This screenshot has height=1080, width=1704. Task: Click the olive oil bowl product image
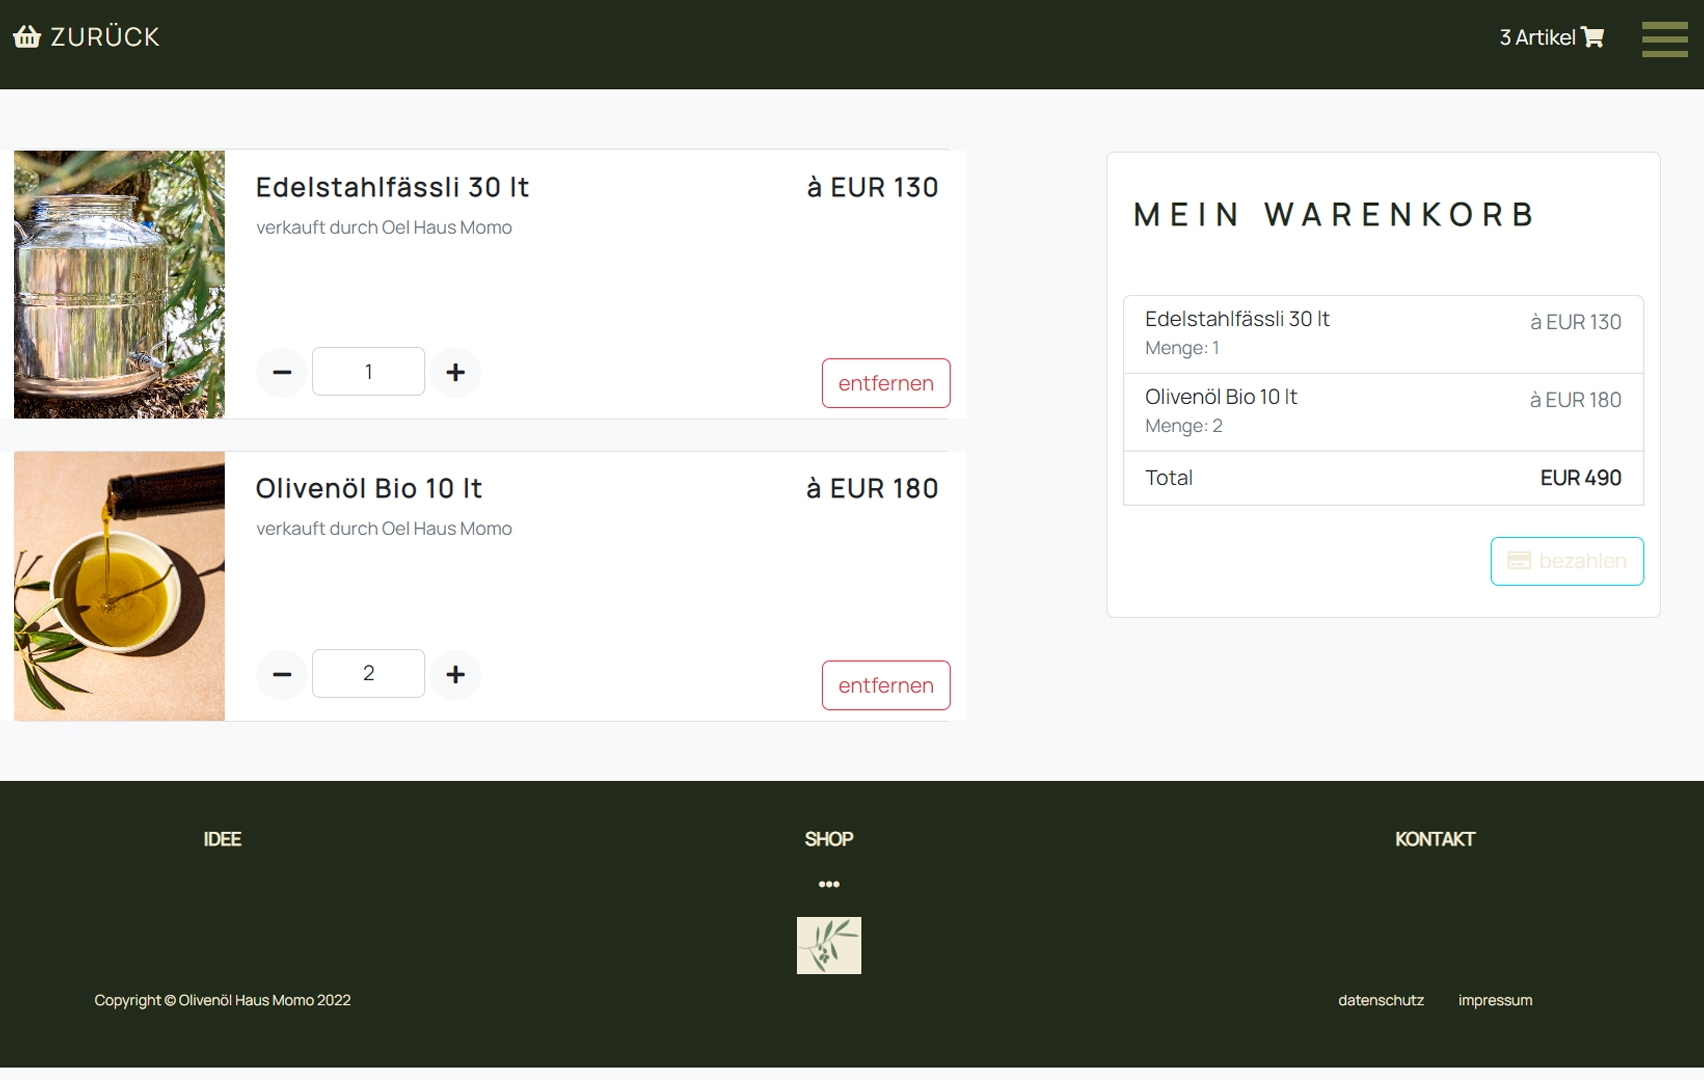[x=119, y=586]
